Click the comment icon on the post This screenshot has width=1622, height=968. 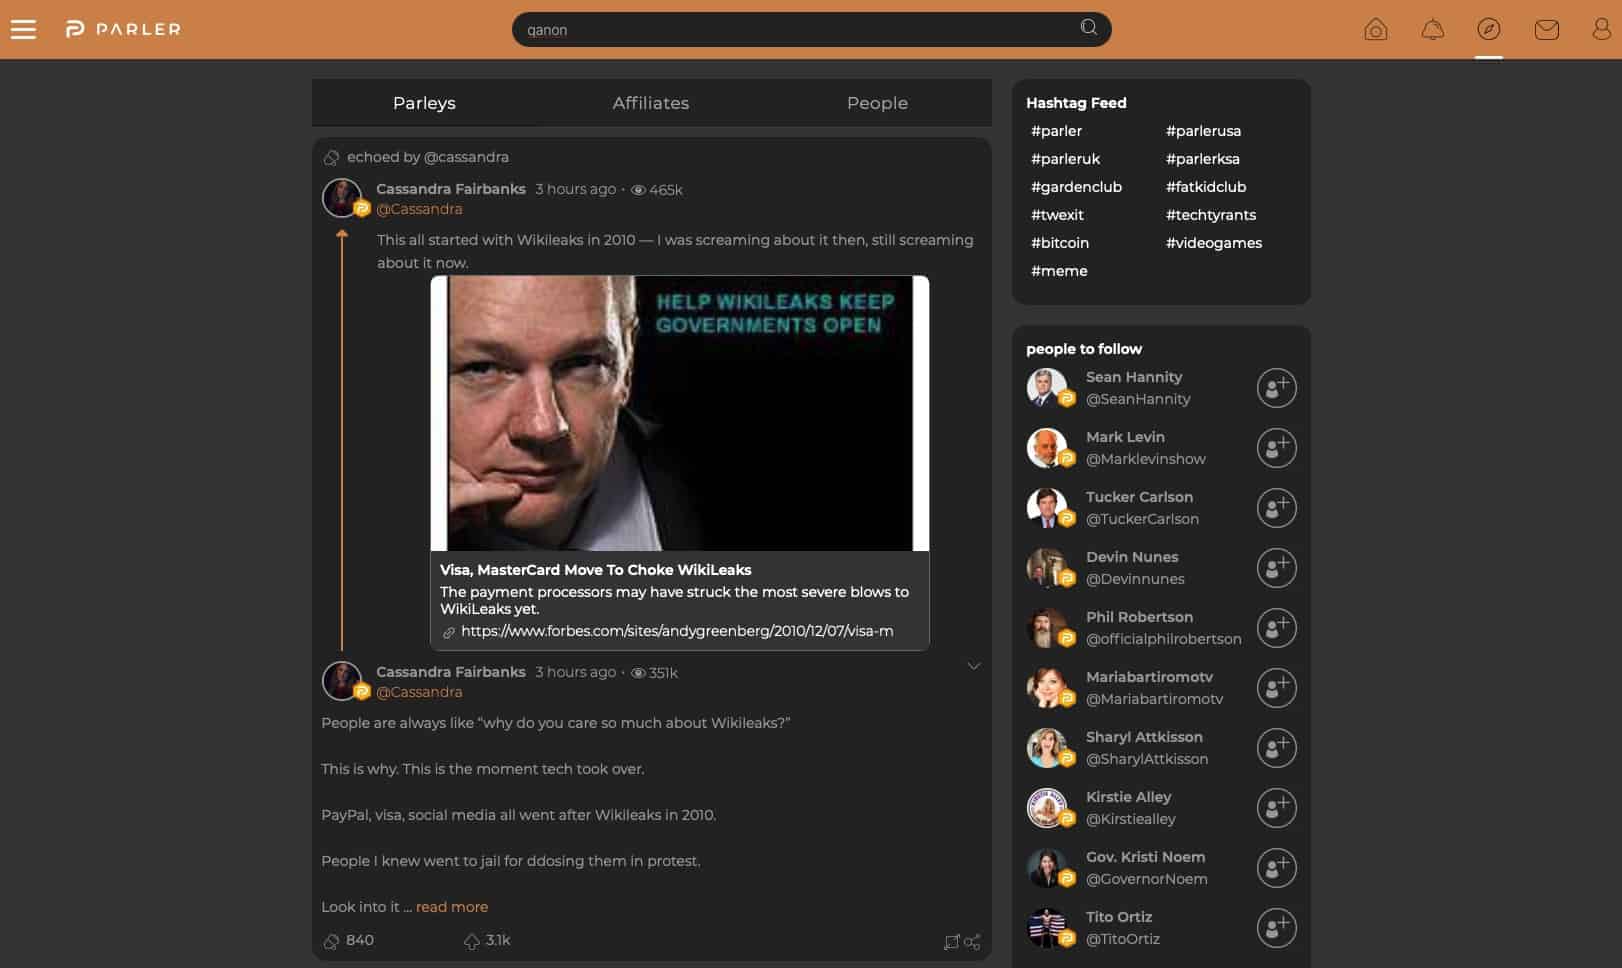pos(951,942)
